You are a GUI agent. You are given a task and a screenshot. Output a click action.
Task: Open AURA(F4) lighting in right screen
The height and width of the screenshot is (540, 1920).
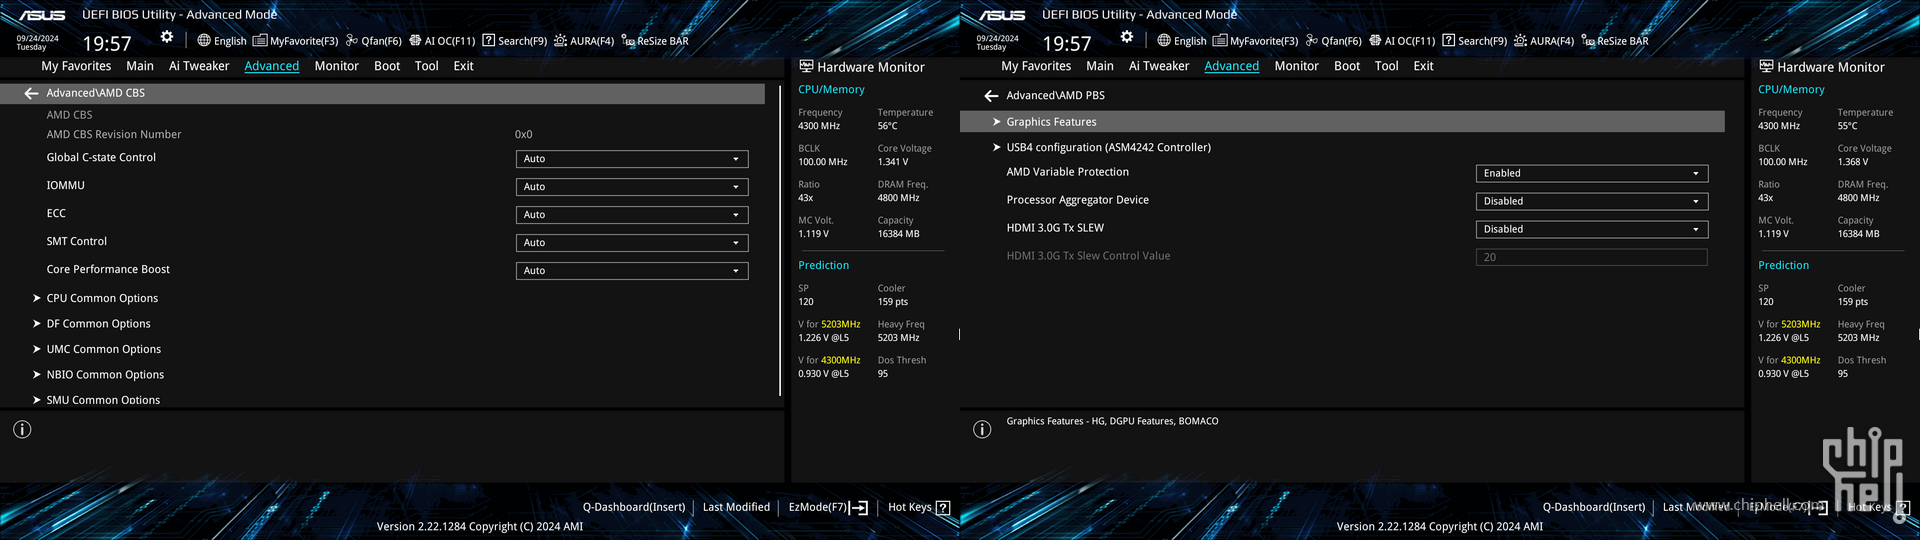pos(1544,41)
